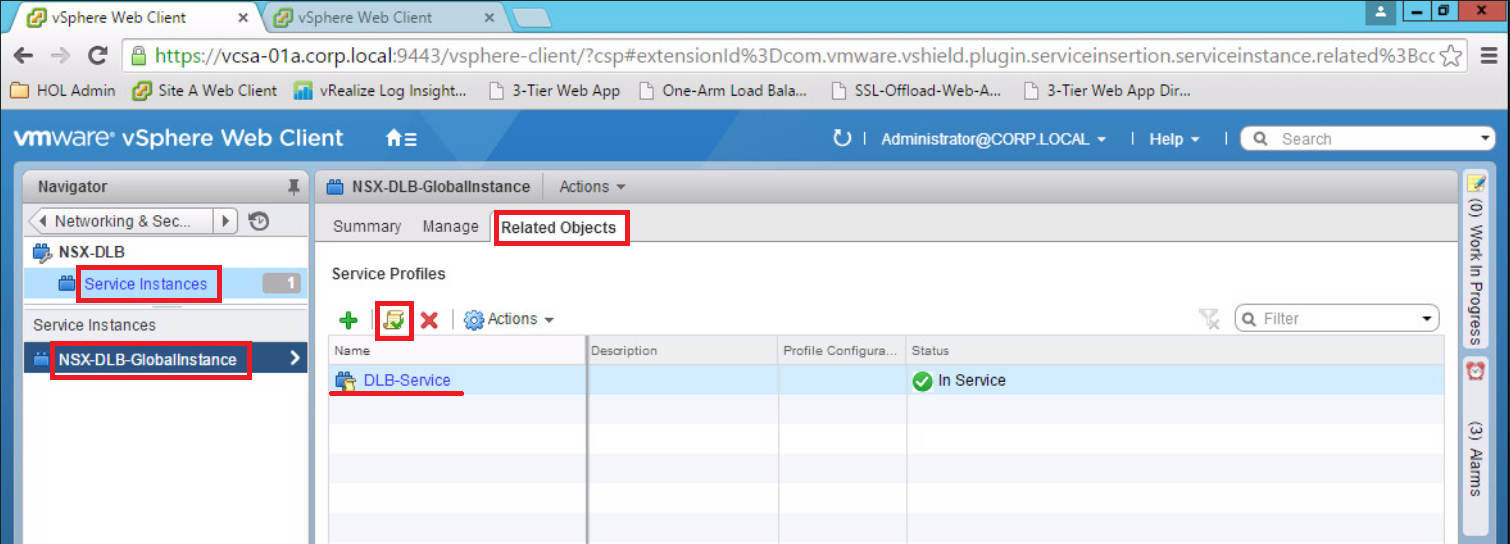Click the browser forward arrow
This screenshot has height=544, width=1510.
(x=60, y=56)
